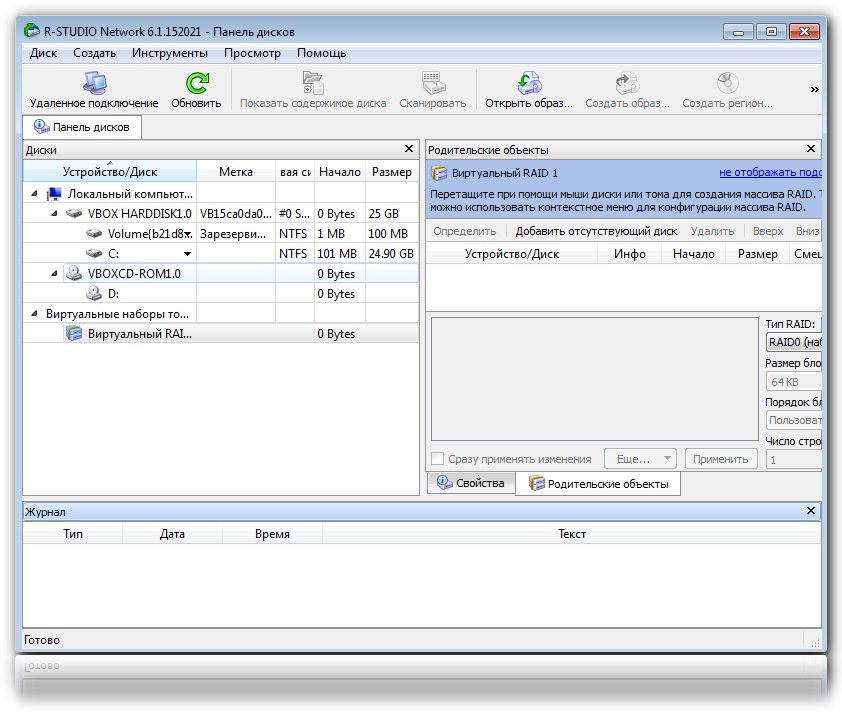Sort by the Размер column header in Диски panel
The height and width of the screenshot is (714, 842).
[392, 172]
